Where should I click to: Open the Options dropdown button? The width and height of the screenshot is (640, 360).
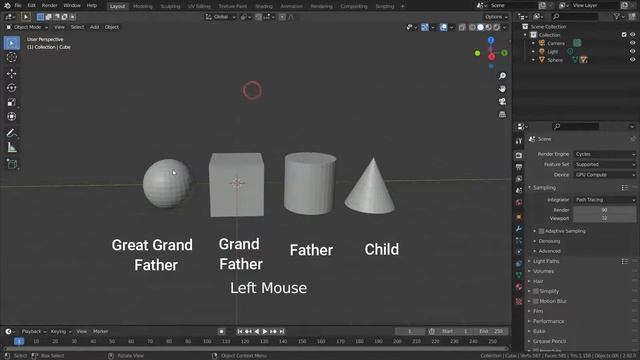(x=496, y=17)
